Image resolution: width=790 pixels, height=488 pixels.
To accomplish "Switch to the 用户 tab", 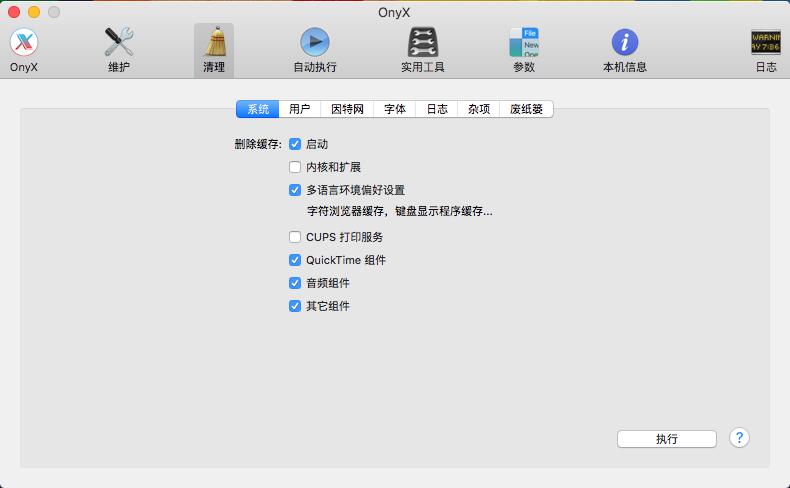I will point(299,109).
